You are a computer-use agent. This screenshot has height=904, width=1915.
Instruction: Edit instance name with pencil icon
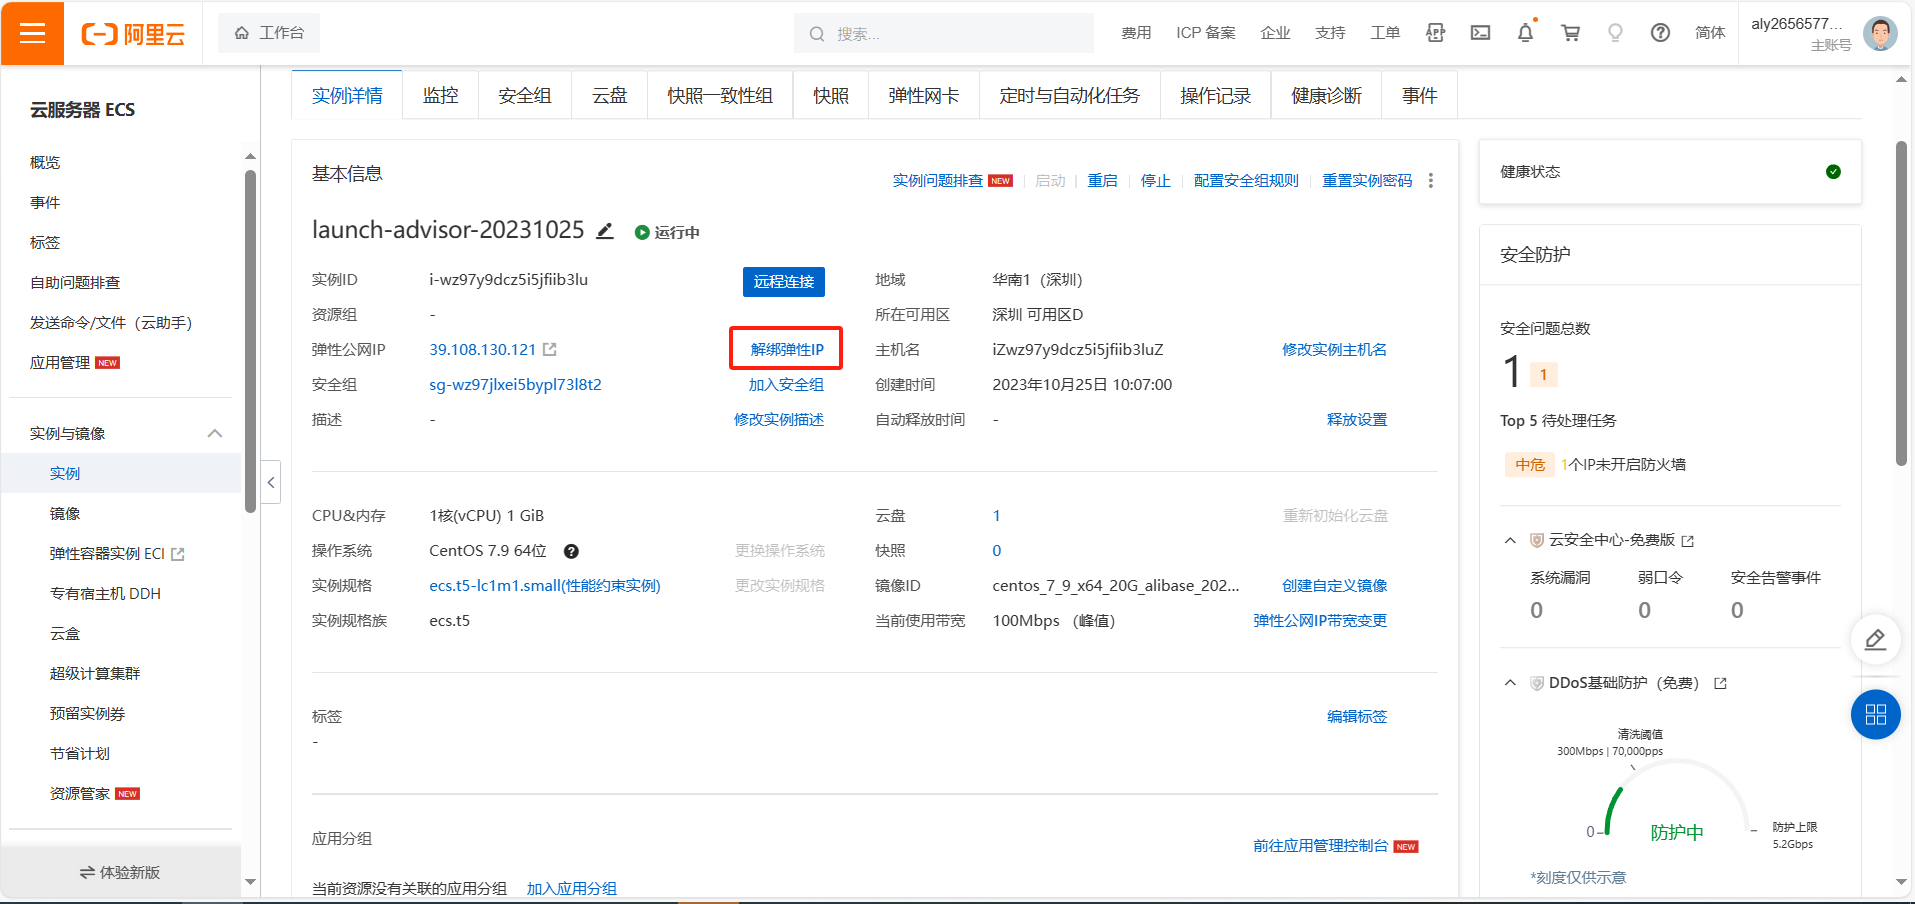pyautogui.click(x=605, y=231)
